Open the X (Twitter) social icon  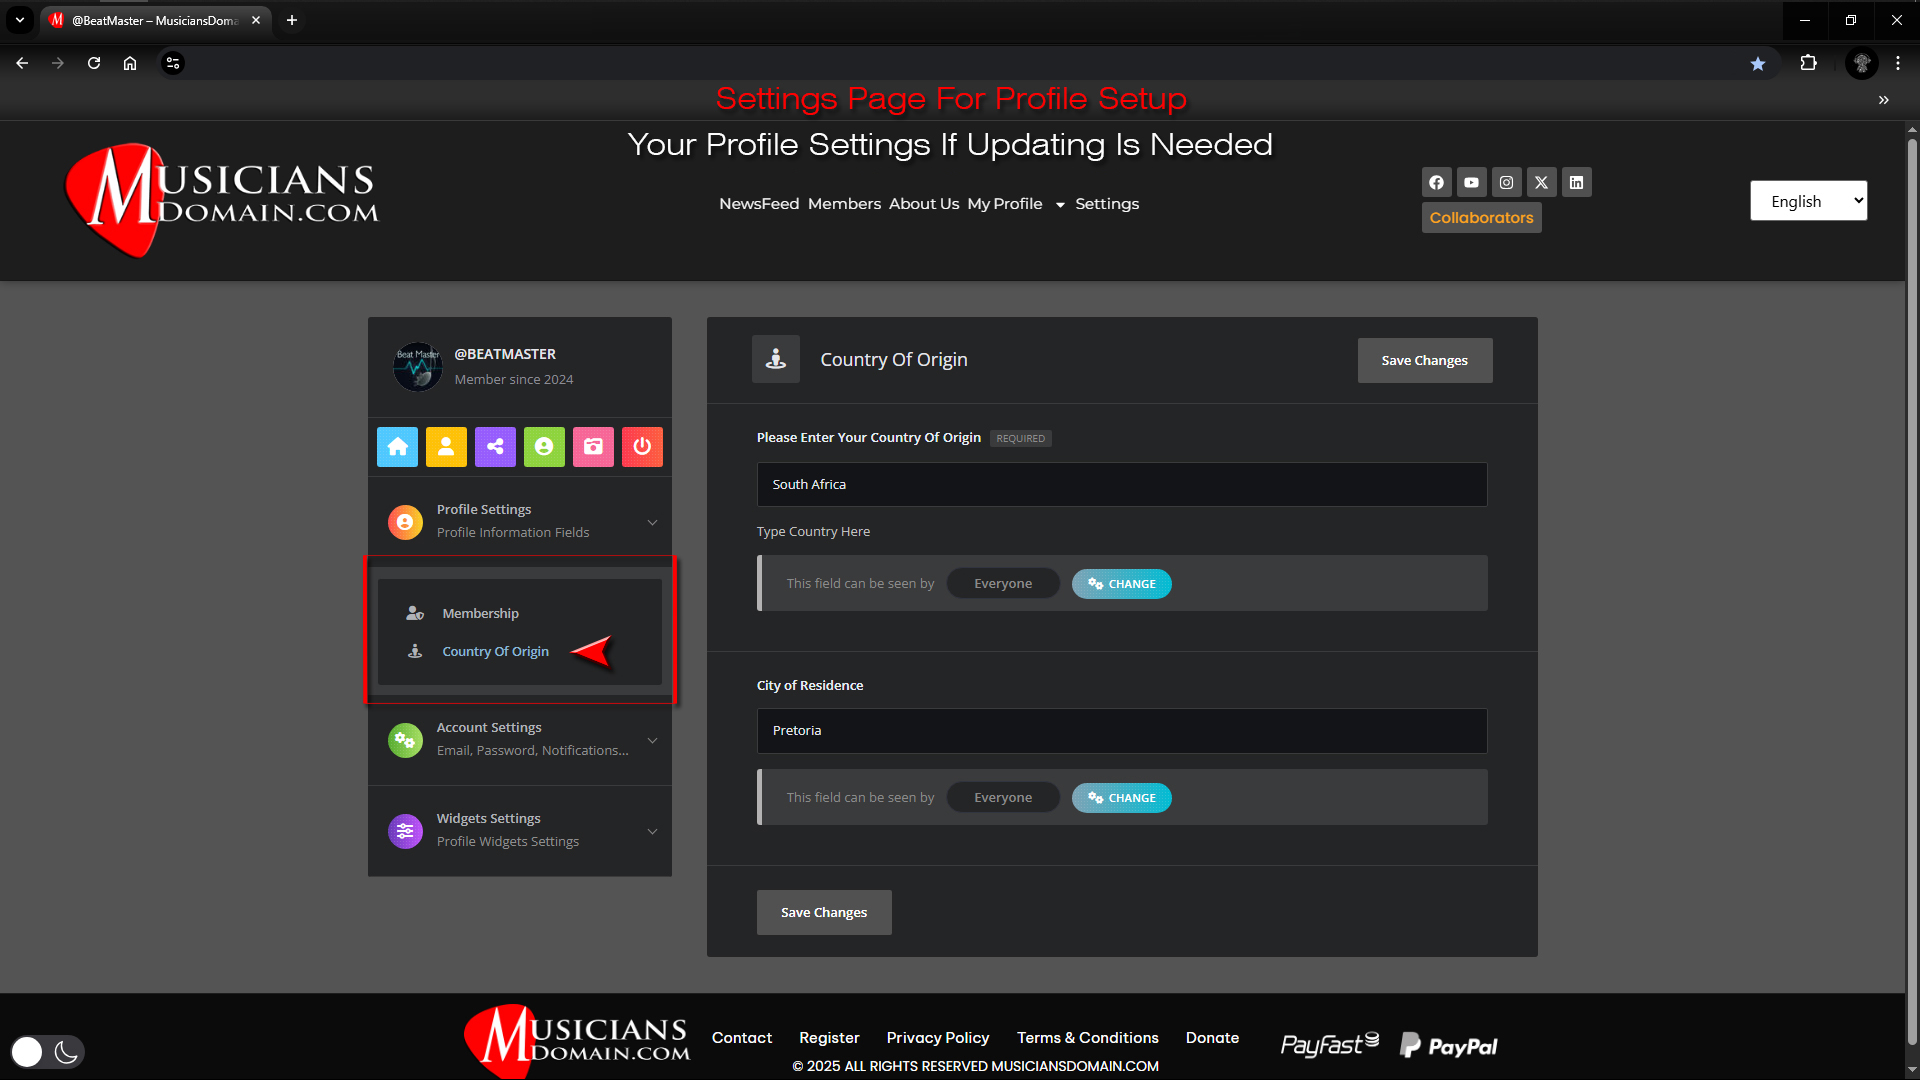point(1541,182)
